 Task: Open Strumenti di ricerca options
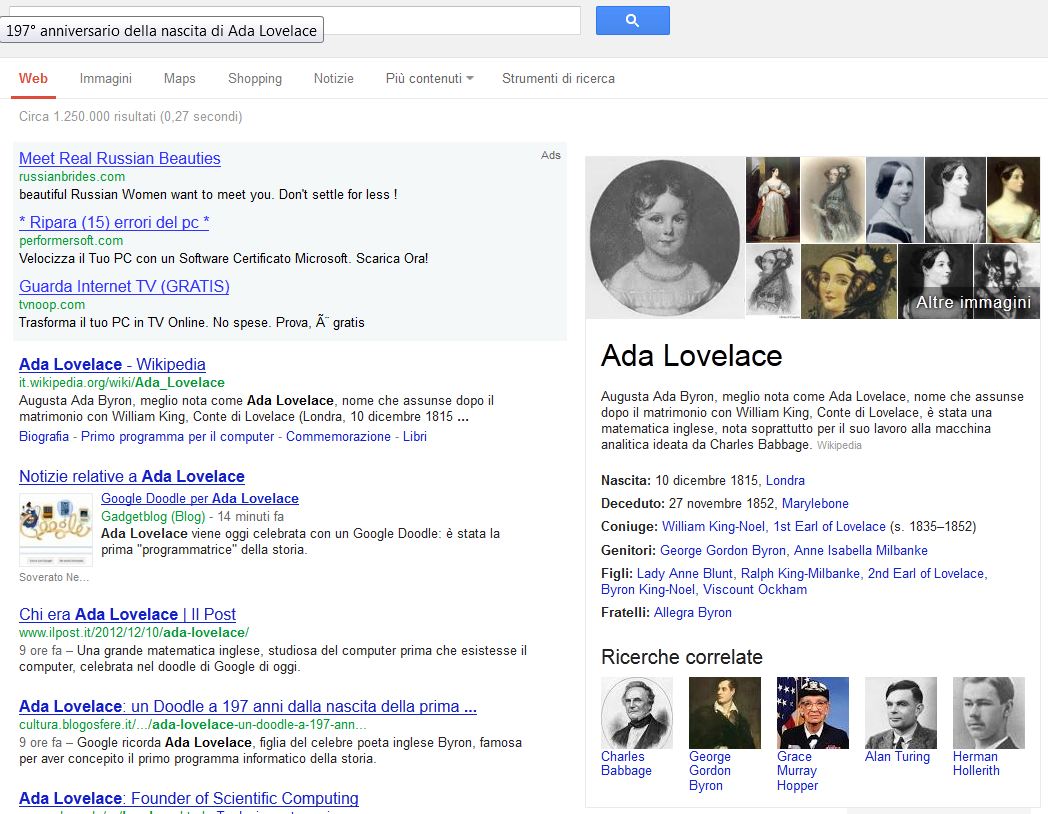[x=558, y=78]
